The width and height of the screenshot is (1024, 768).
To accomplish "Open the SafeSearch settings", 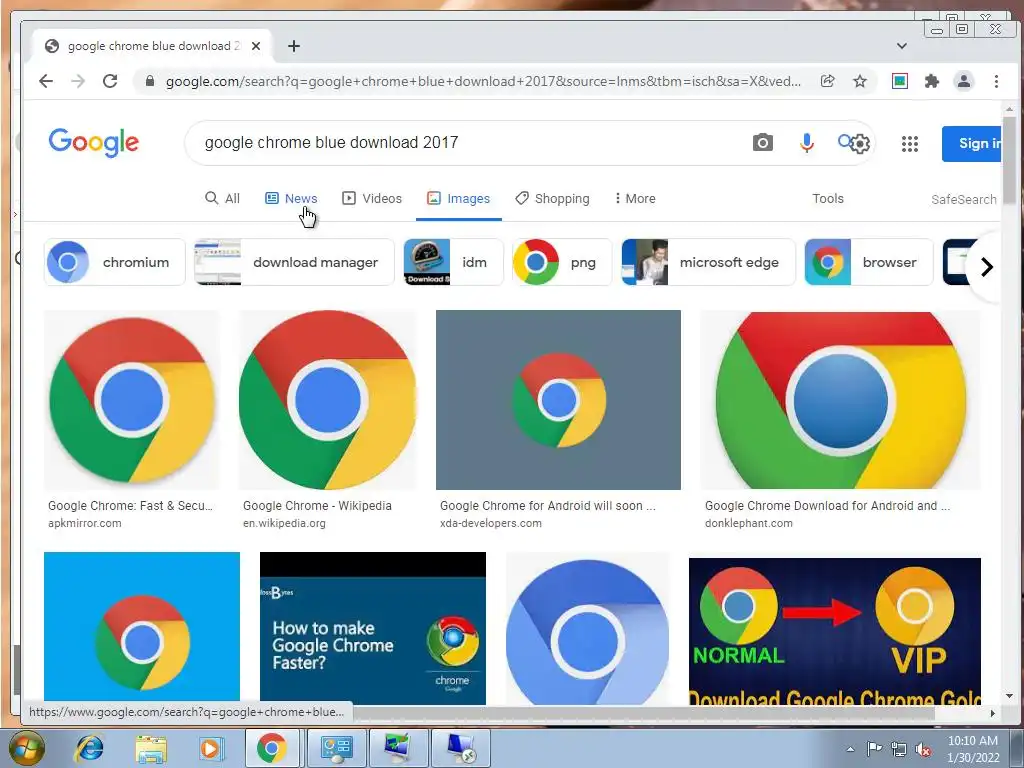I will click(x=963, y=199).
